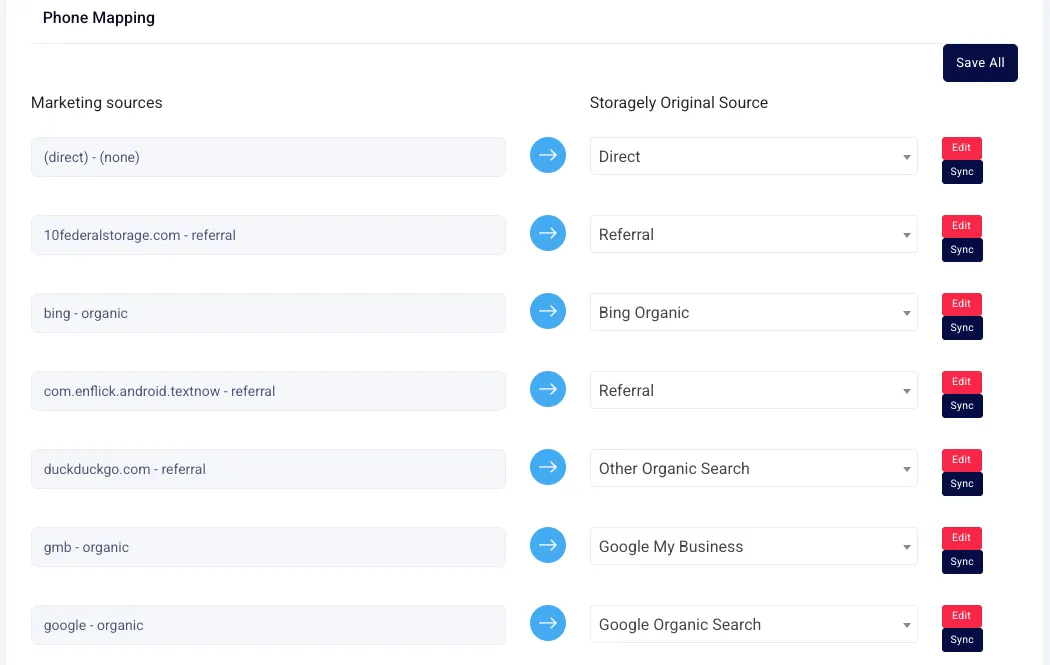Expand the Google Organic Search dropdown

point(753,624)
